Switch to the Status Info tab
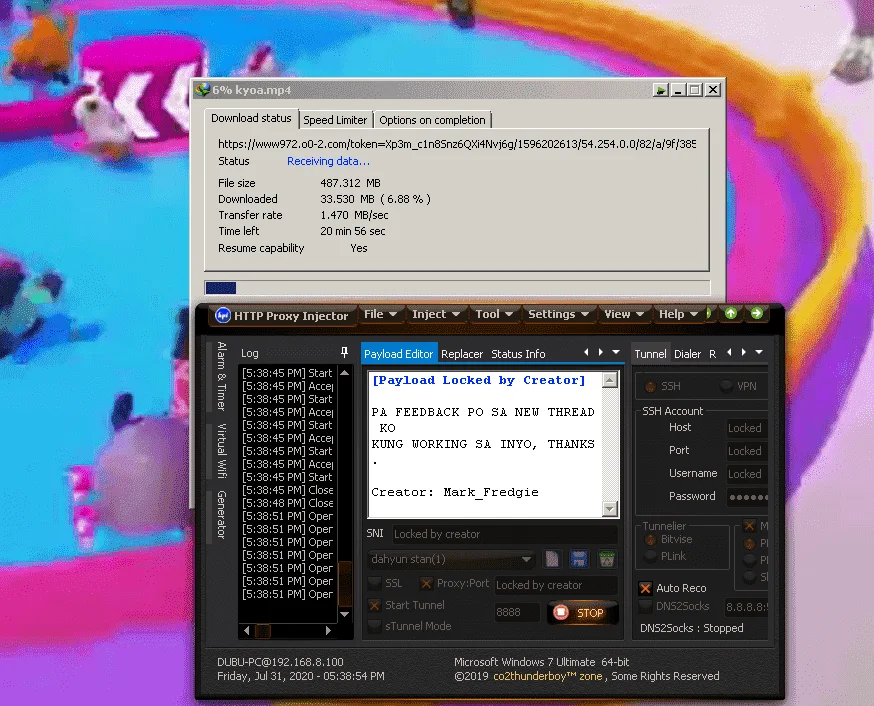Screen dimensions: 874x706 pos(518,354)
